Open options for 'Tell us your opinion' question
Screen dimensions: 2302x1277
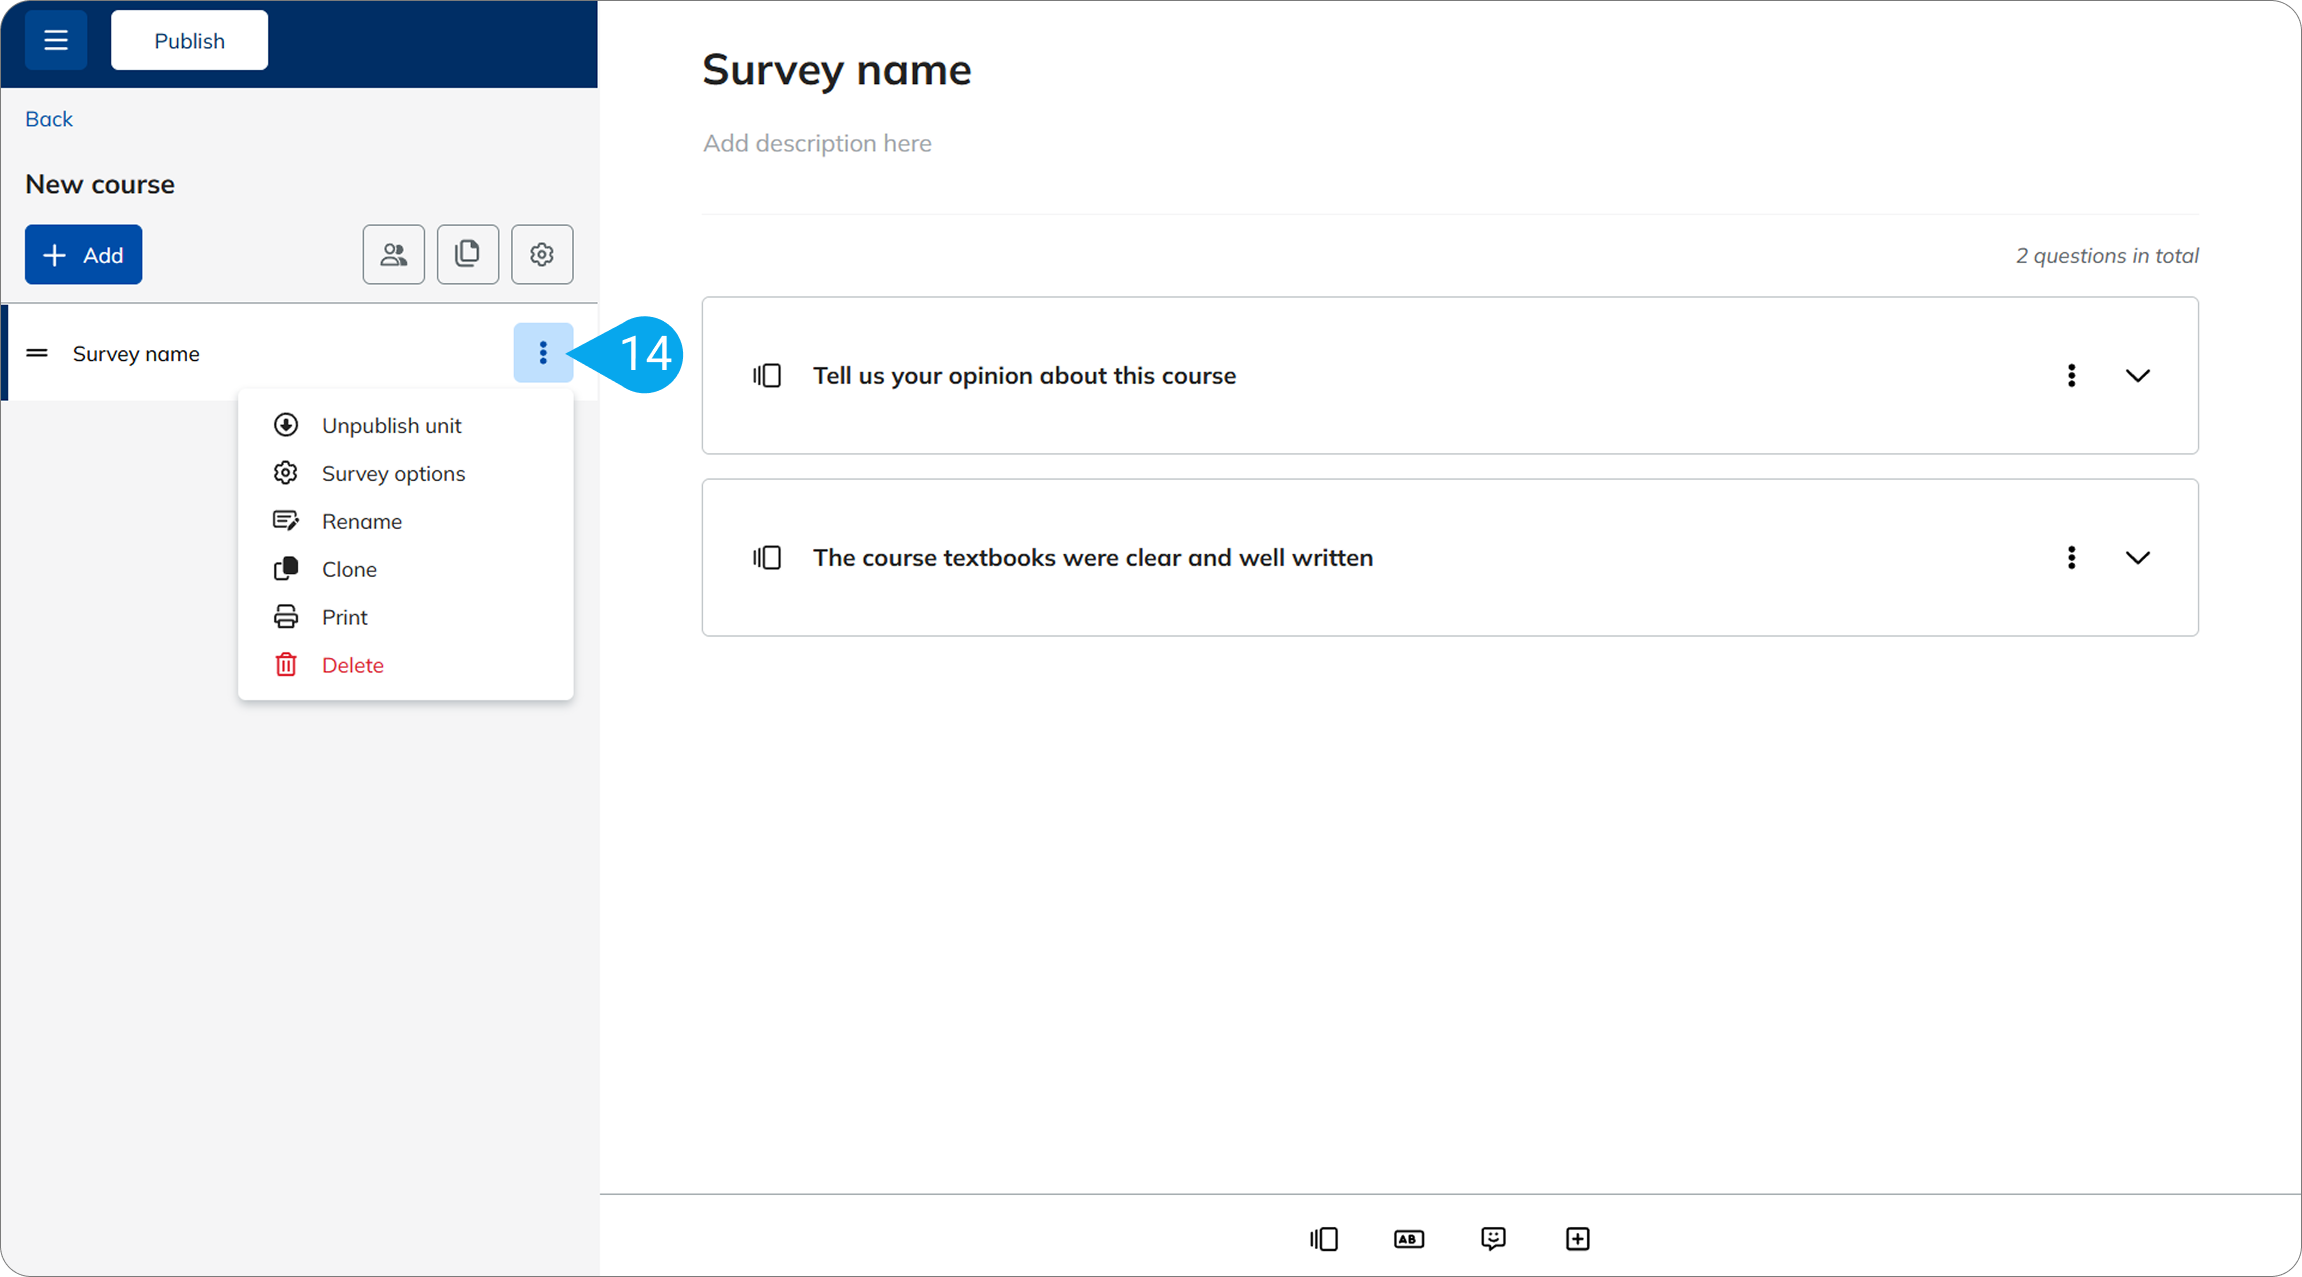click(x=2071, y=376)
